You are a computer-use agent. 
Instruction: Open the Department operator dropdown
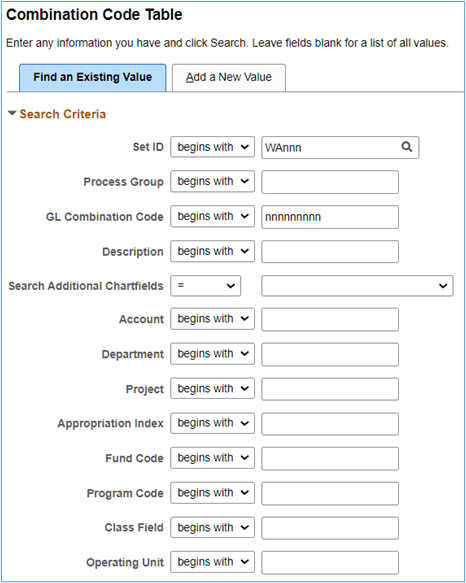pos(212,354)
